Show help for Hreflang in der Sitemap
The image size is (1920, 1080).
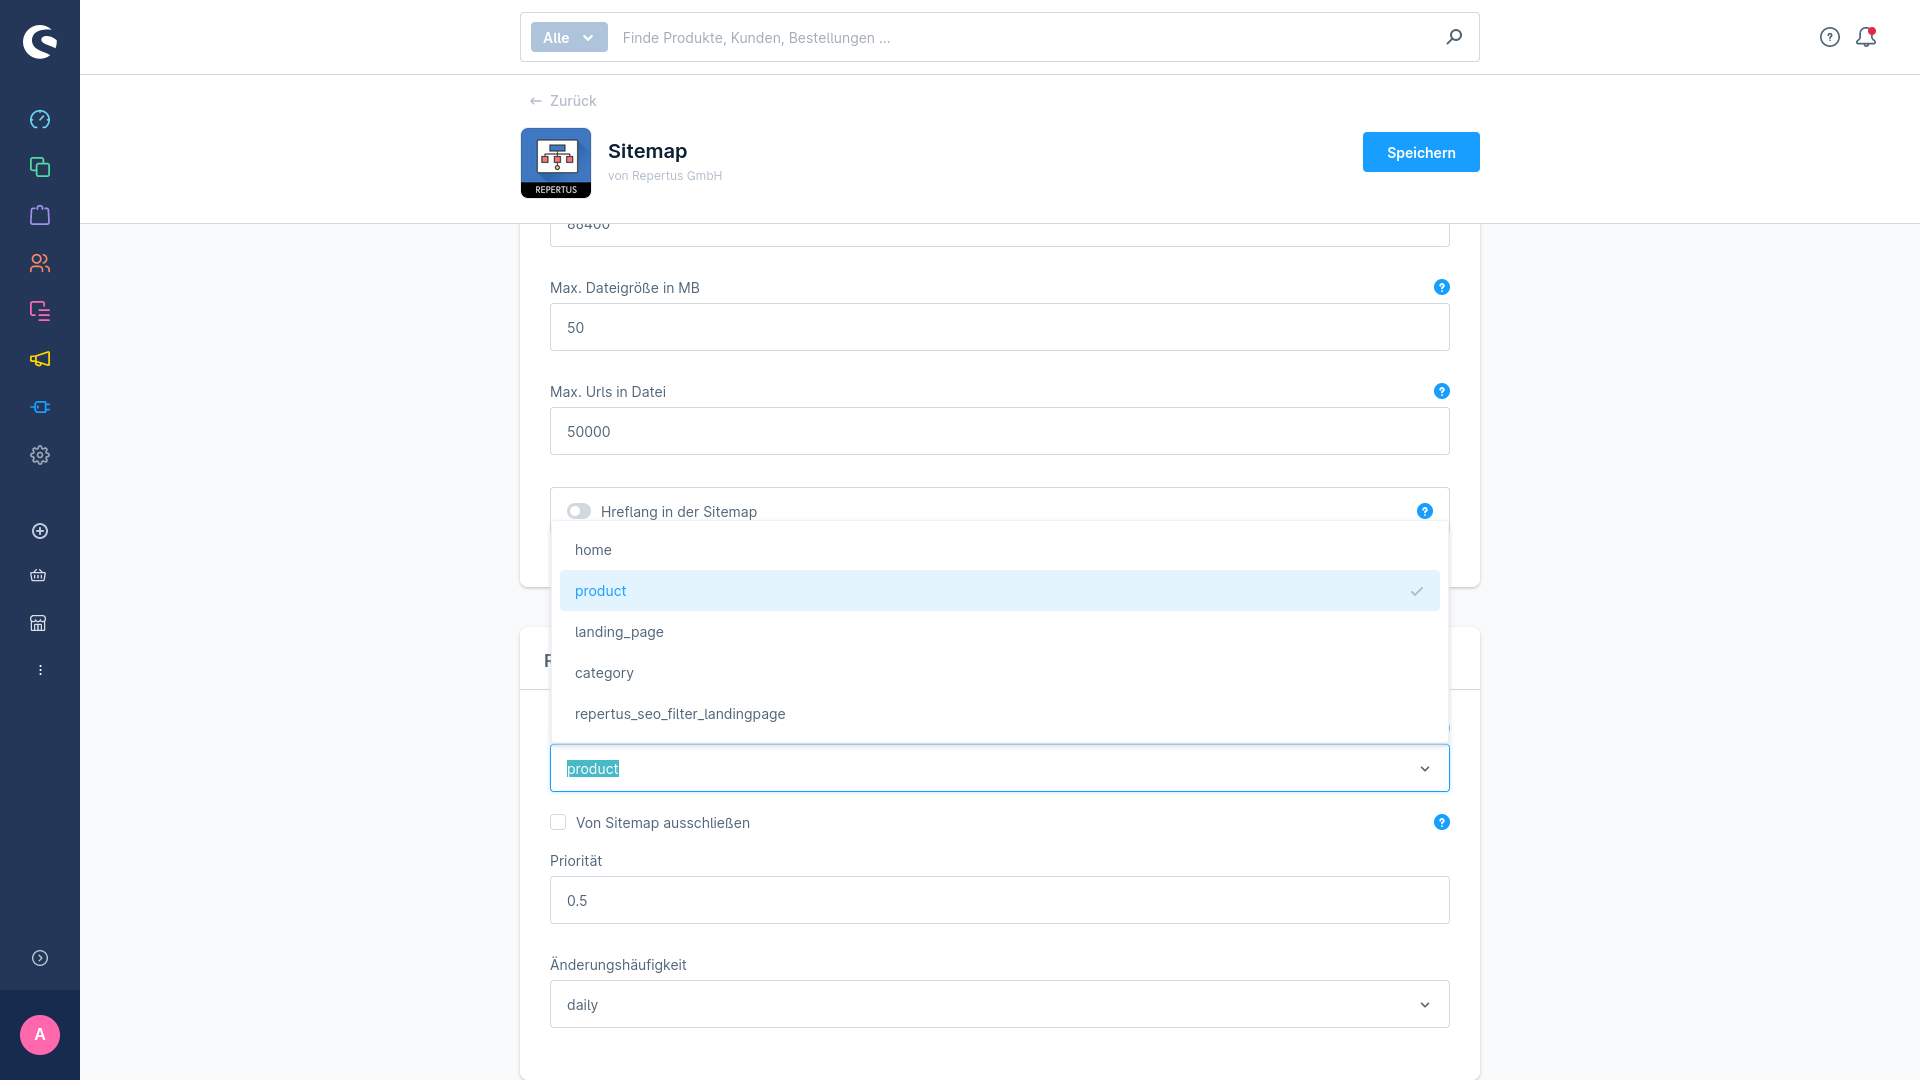(x=1425, y=511)
